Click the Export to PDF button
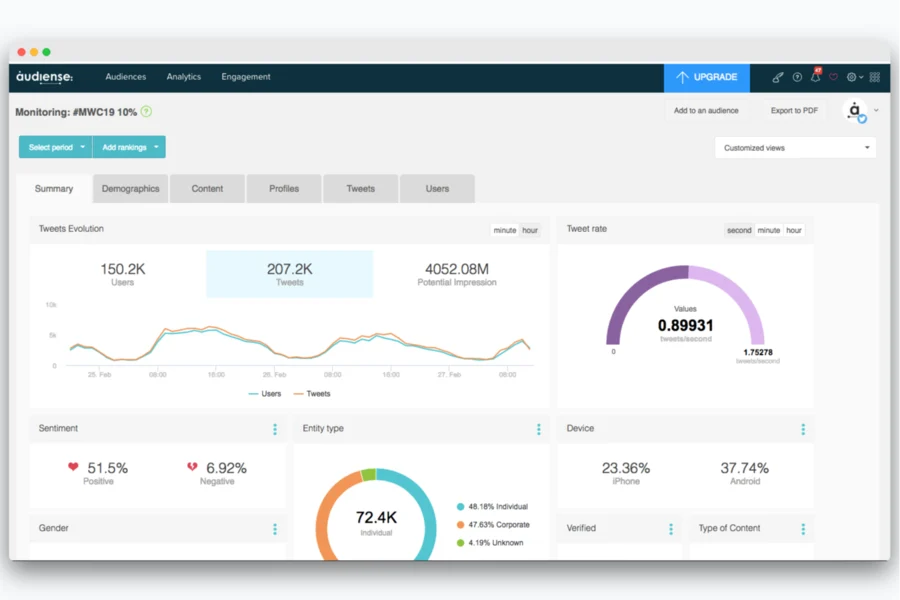900x600 pixels. (x=795, y=111)
